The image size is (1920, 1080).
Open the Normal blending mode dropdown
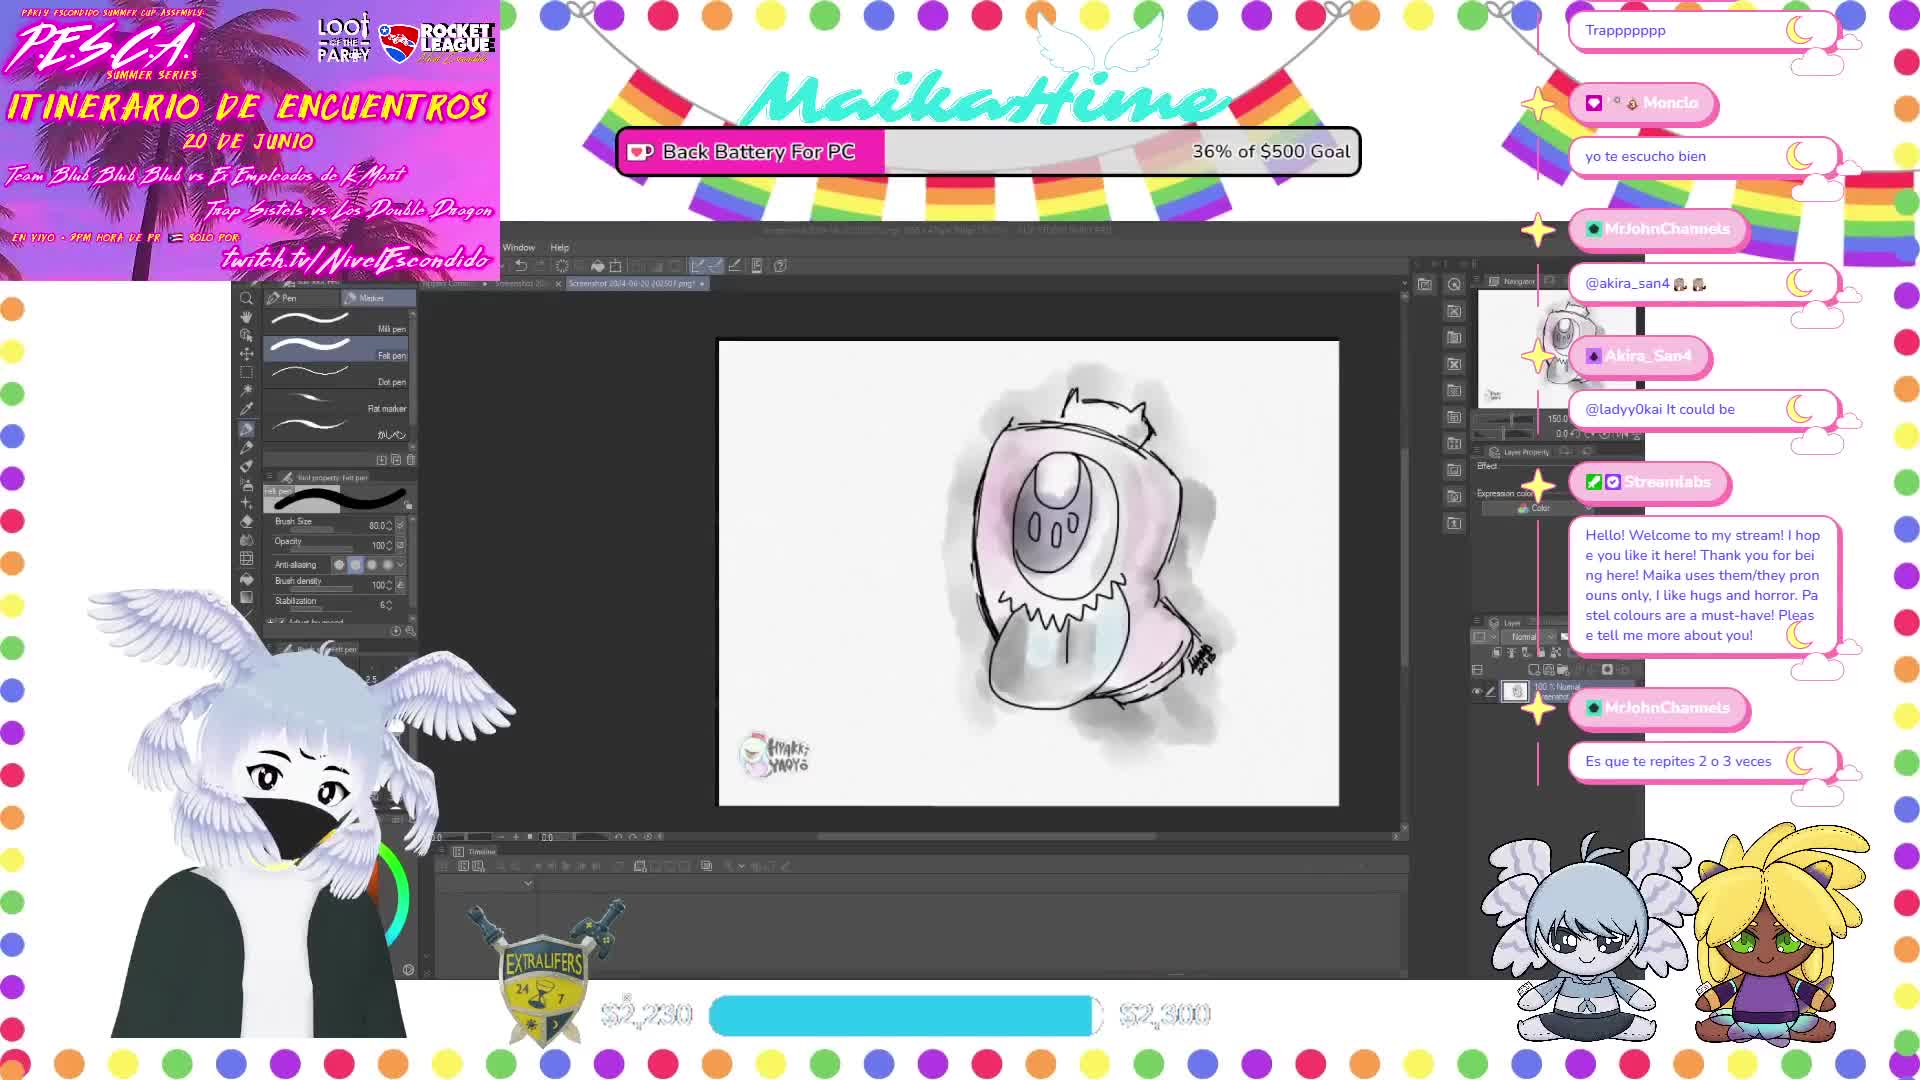point(1529,637)
